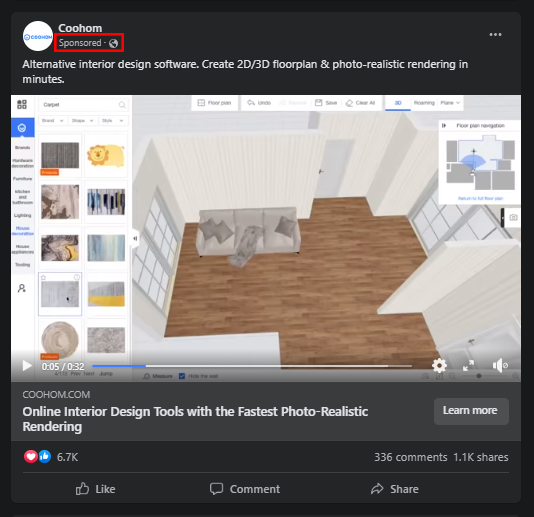Select the light gray carpet with star
This screenshot has height=517, width=534.
60,294
